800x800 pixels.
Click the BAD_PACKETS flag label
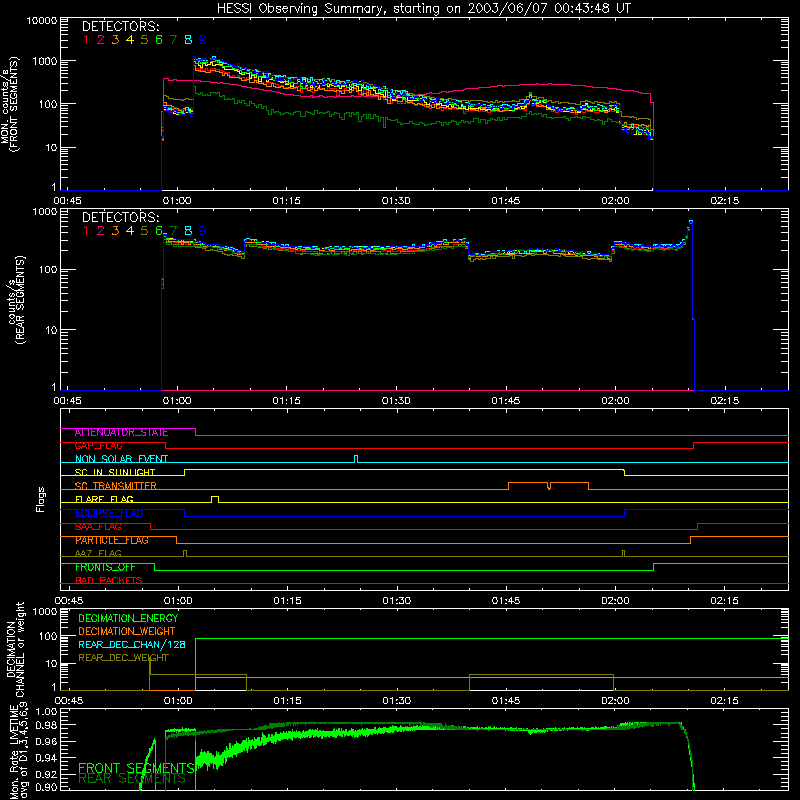point(109,581)
